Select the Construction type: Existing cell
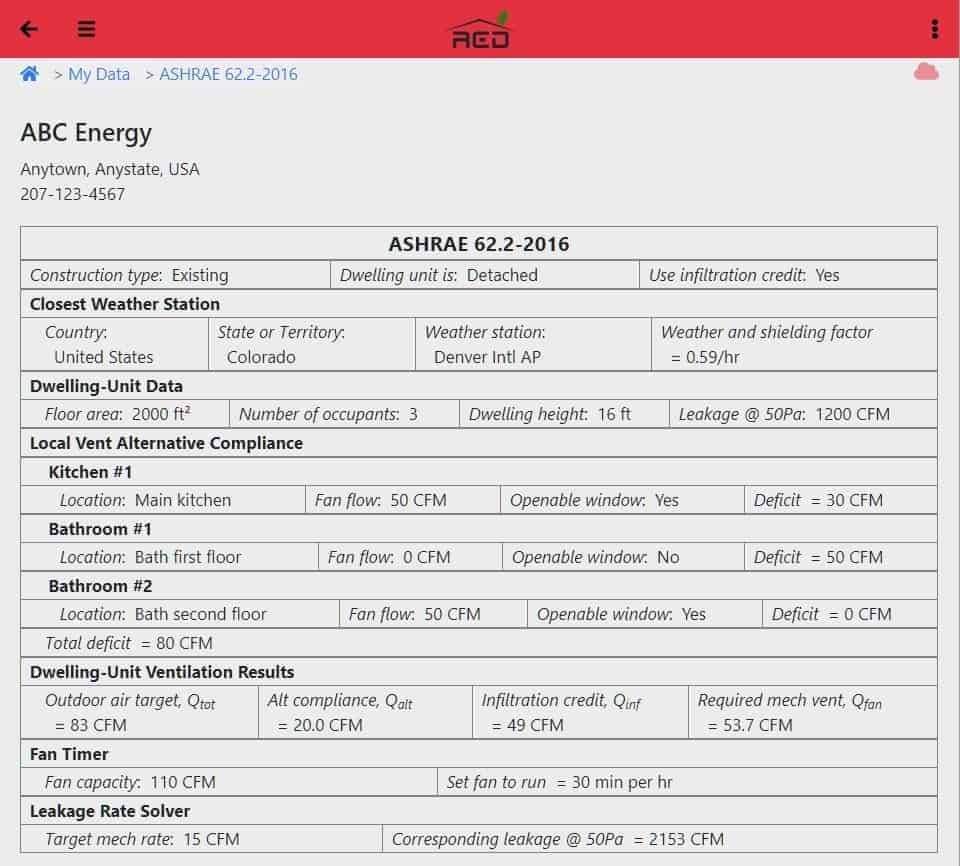 click(175, 275)
